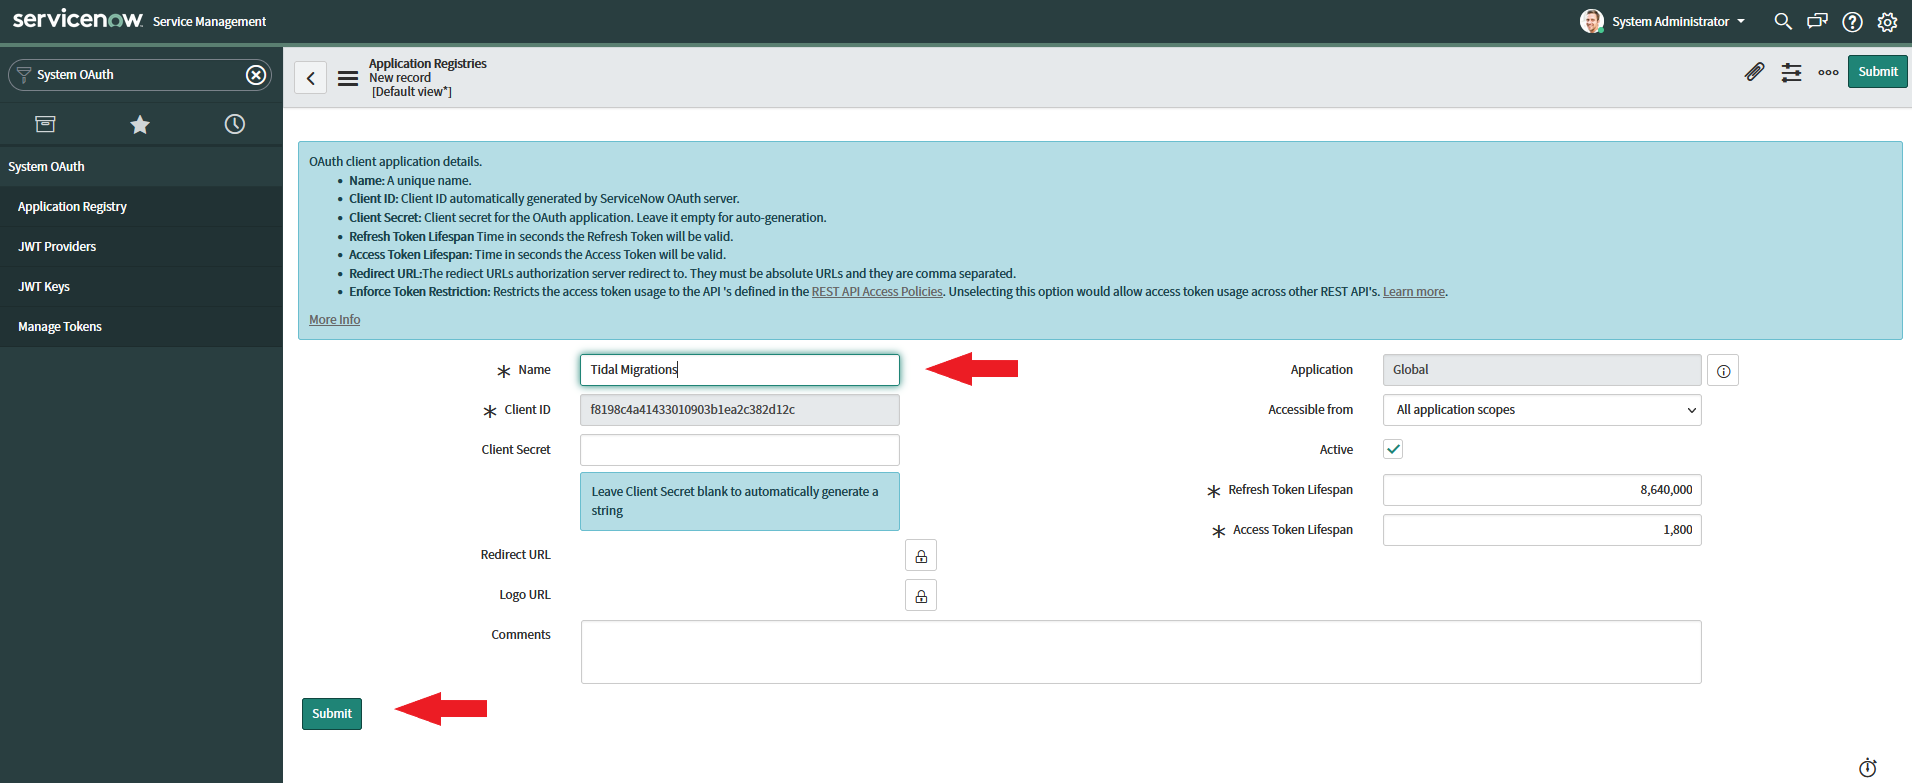Open the Accessible from dropdown
The image size is (1912, 783).
click(1542, 410)
